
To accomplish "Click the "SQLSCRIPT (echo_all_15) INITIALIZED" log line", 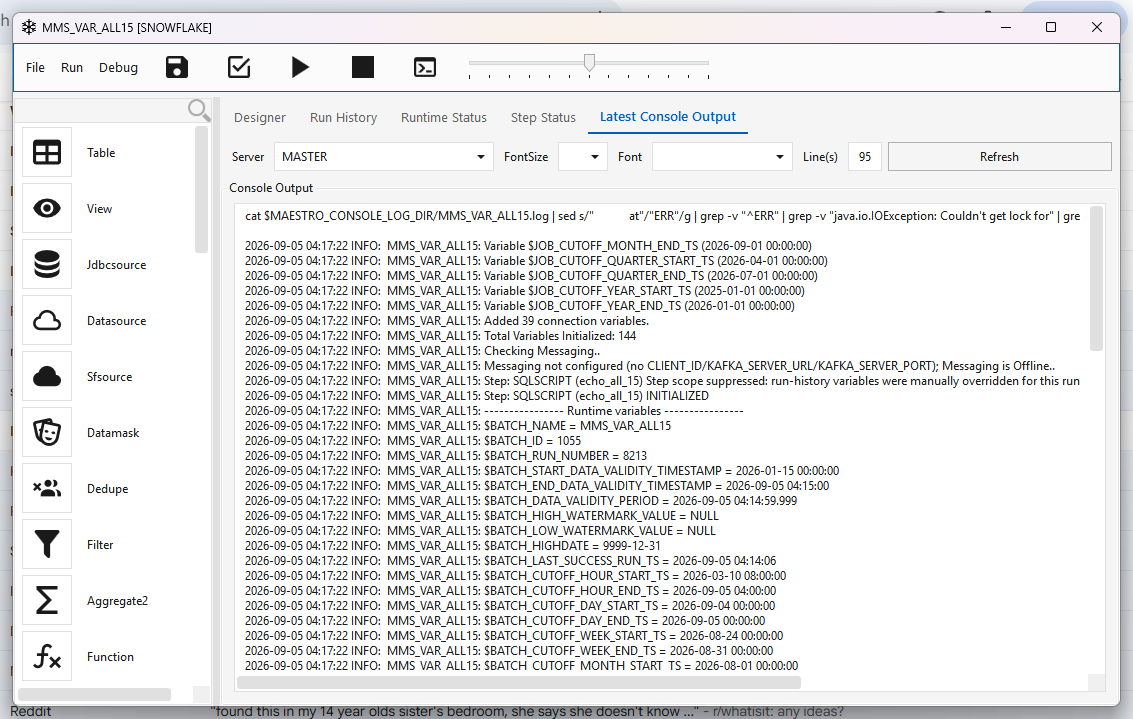I will (x=476, y=396).
